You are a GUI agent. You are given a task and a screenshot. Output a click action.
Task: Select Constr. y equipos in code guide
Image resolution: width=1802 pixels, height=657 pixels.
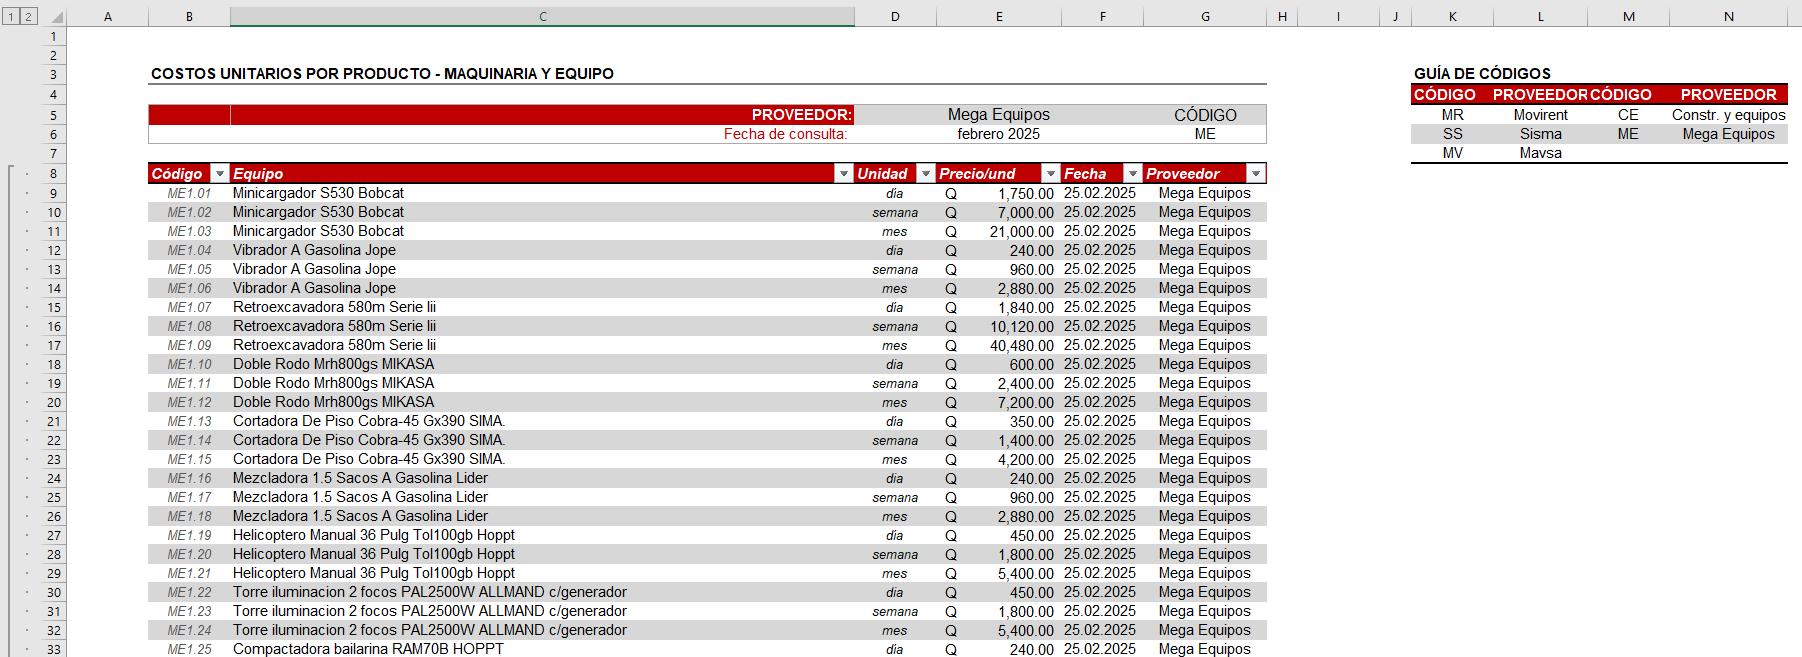tap(1728, 115)
